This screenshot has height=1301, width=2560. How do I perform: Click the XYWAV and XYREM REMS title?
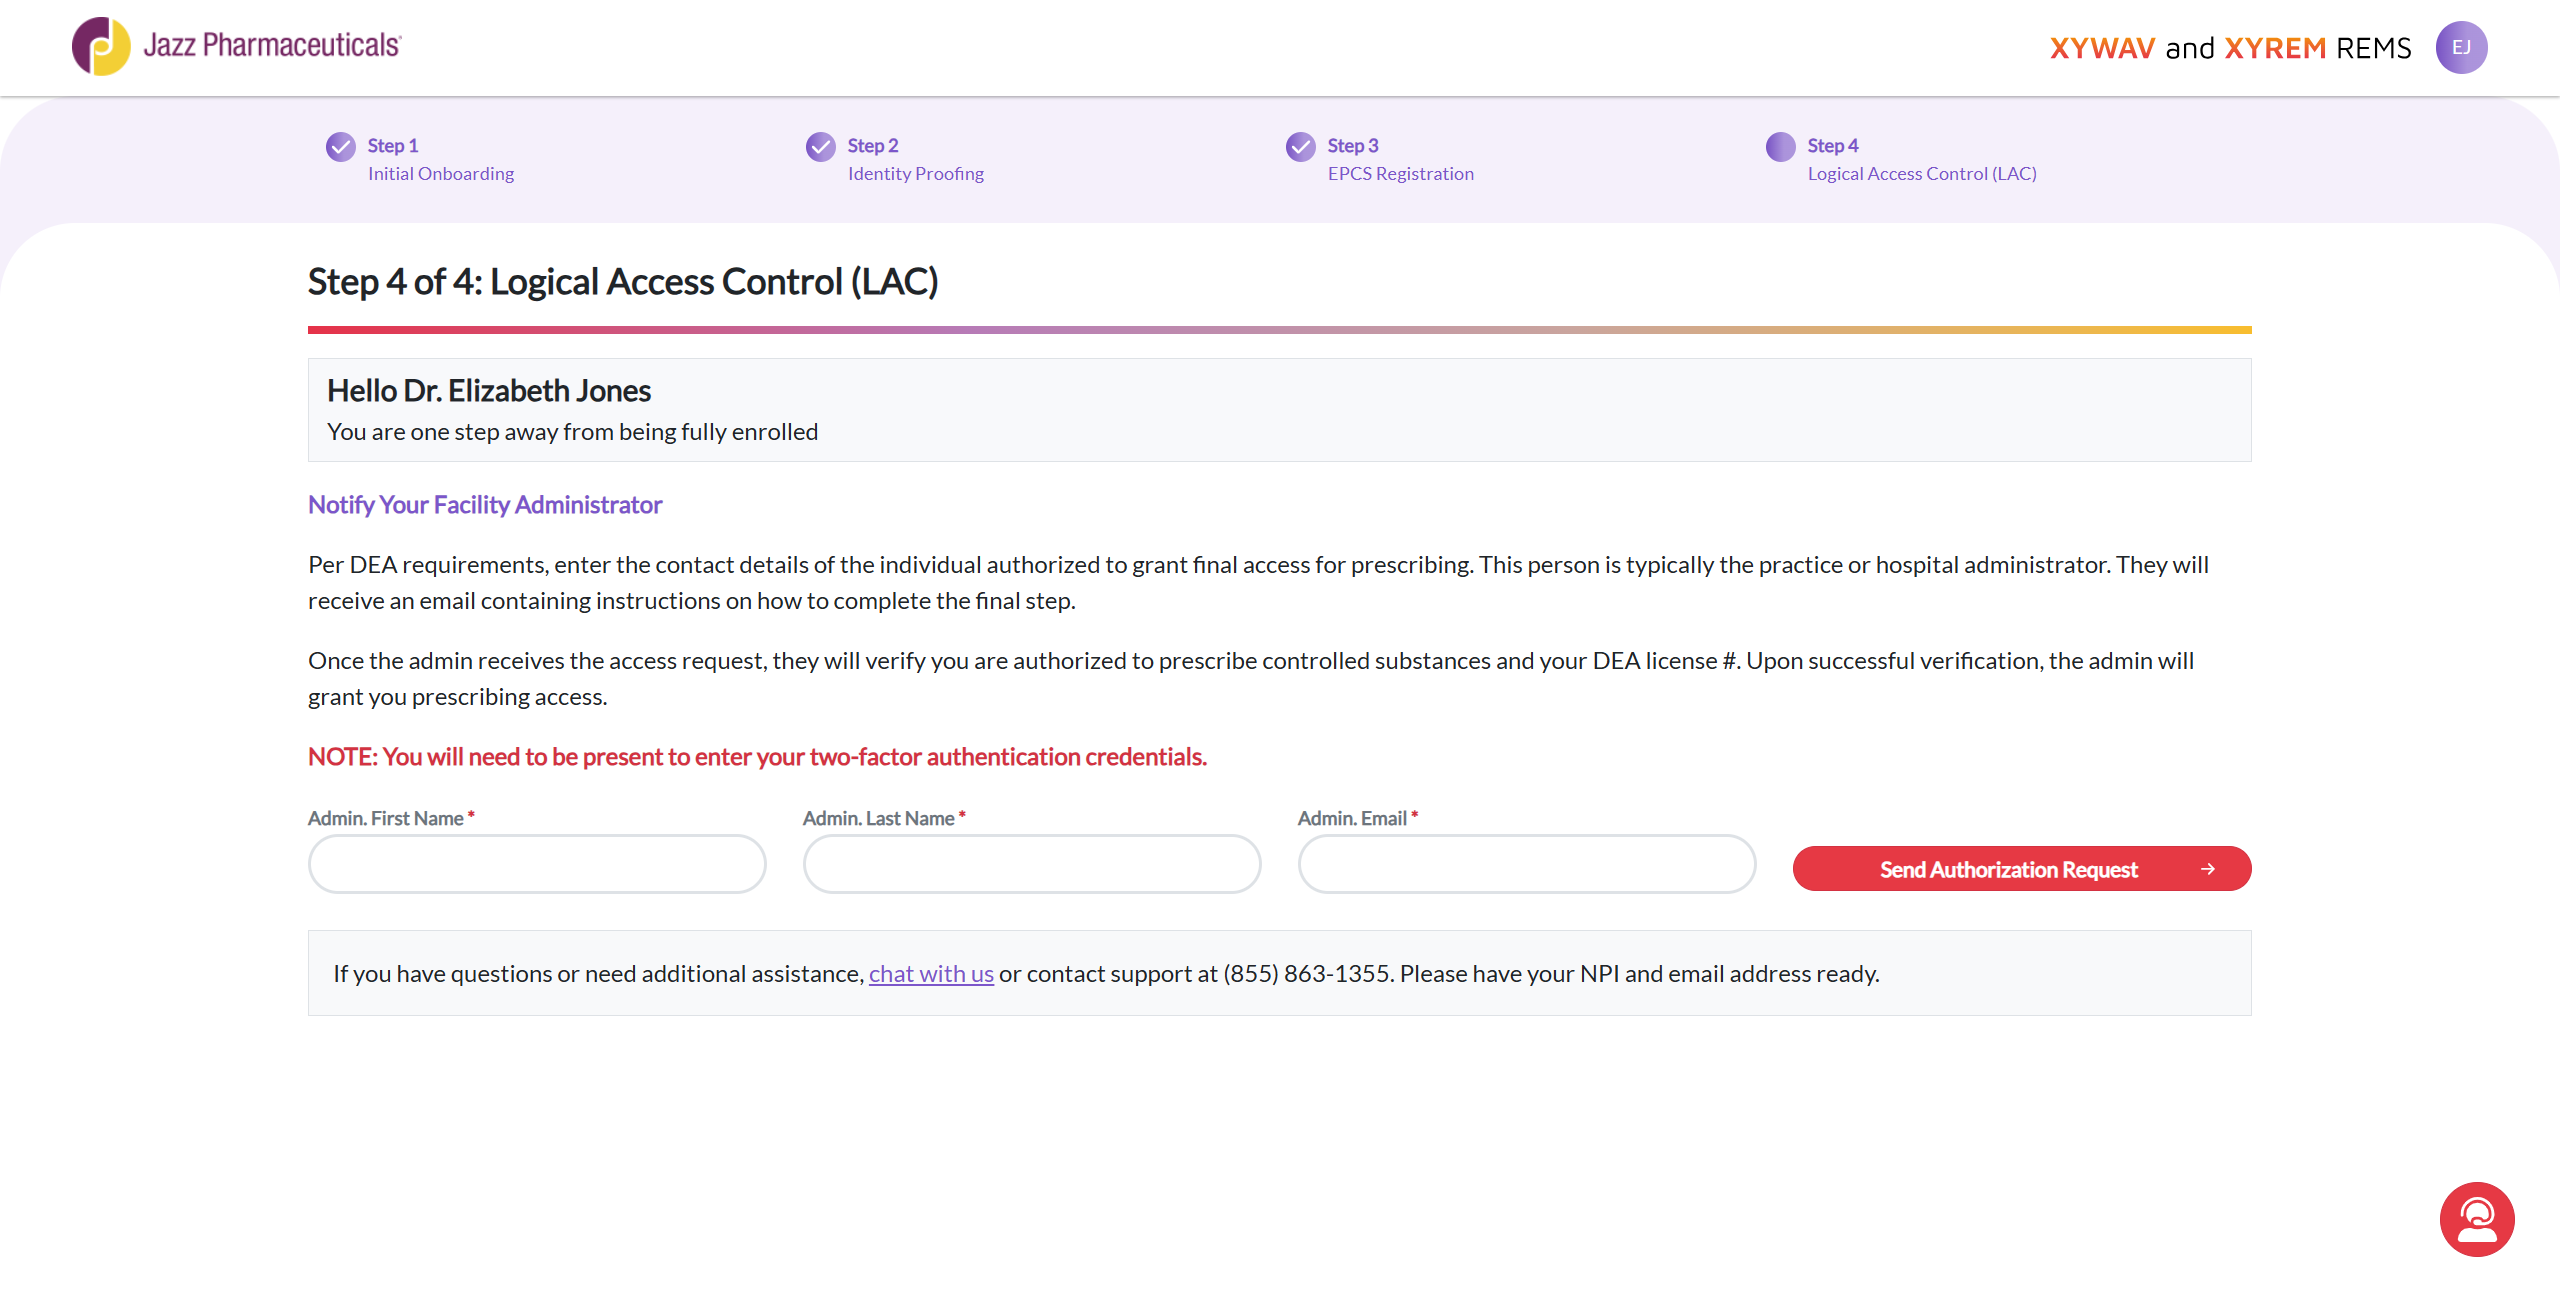2230,48
